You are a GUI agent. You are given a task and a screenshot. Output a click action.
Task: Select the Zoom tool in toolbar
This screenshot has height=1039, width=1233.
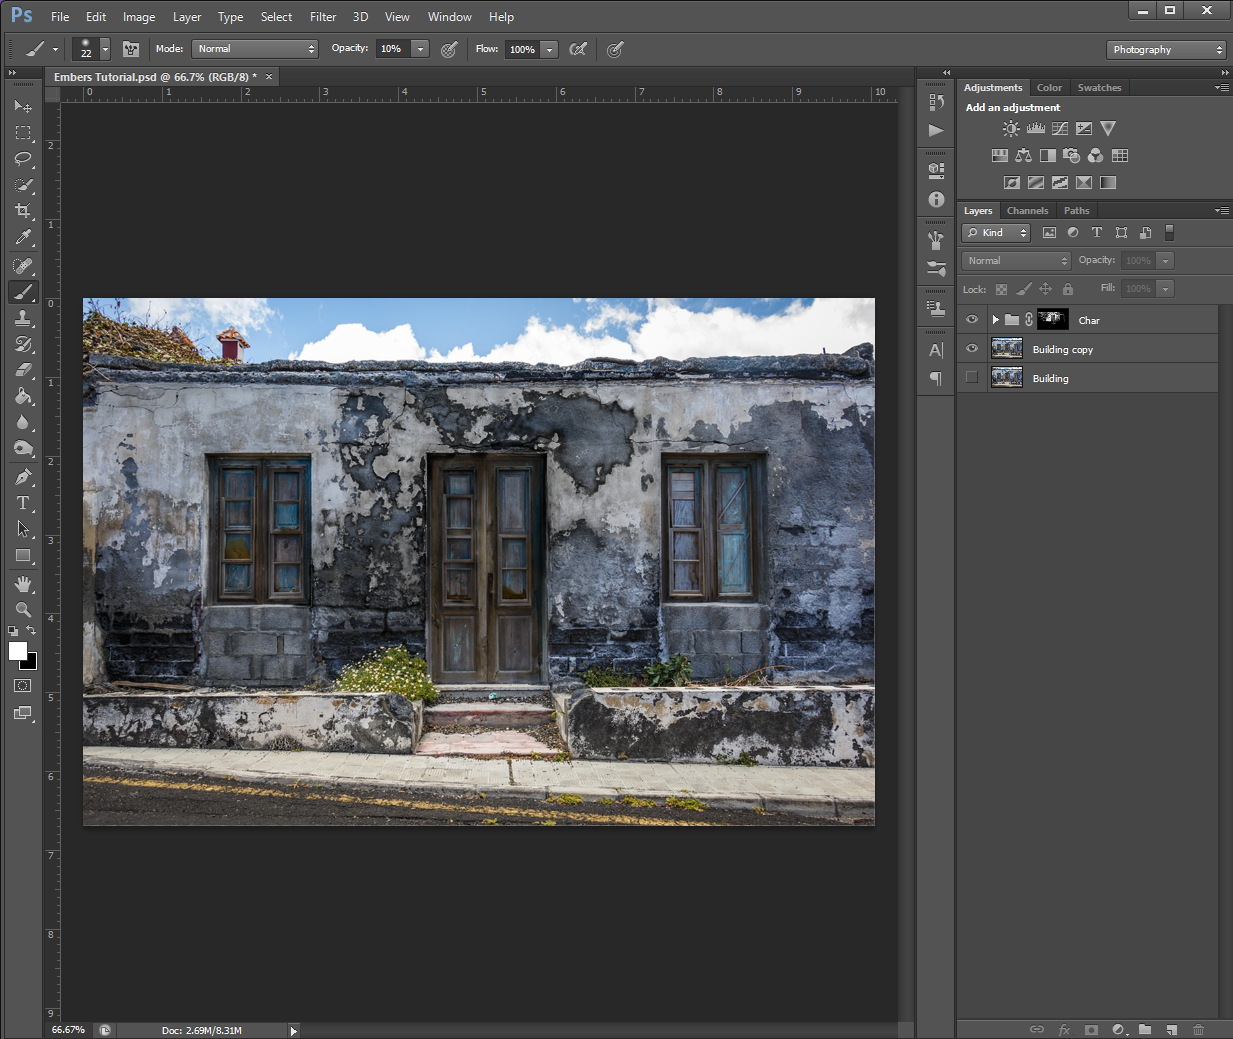tap(23, 610)
